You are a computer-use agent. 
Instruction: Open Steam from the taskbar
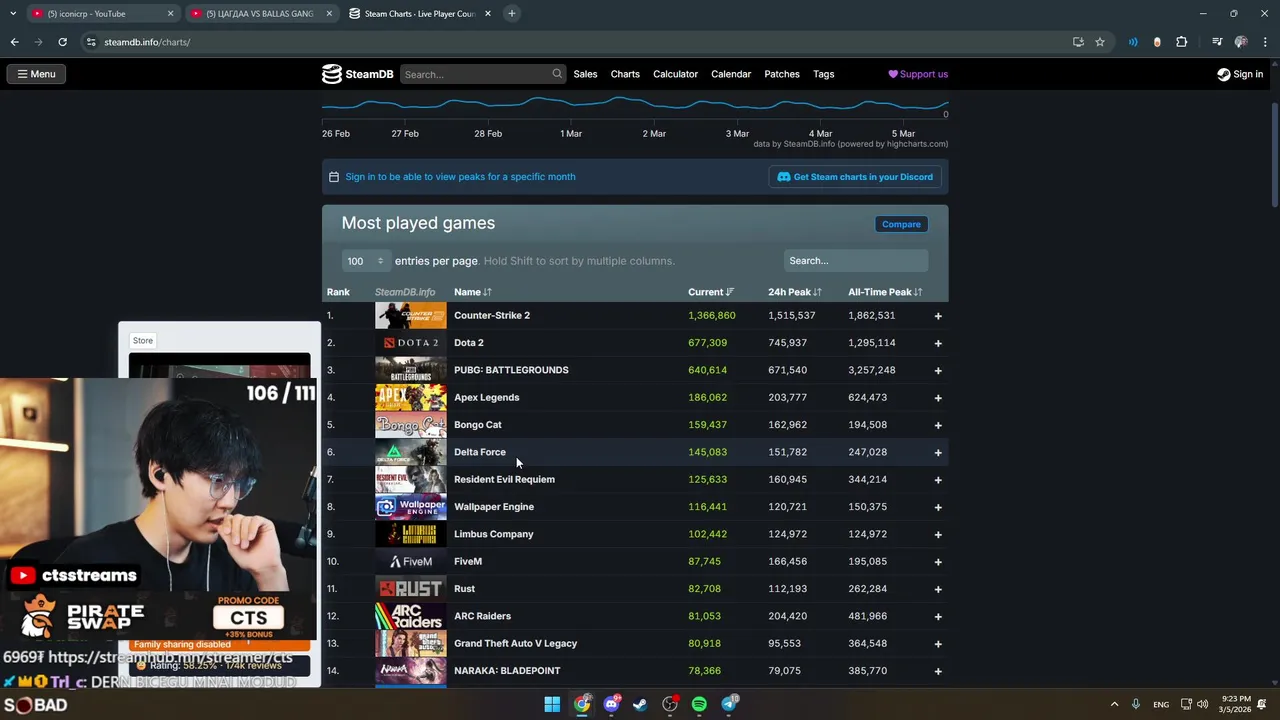(x=640, y=704)
